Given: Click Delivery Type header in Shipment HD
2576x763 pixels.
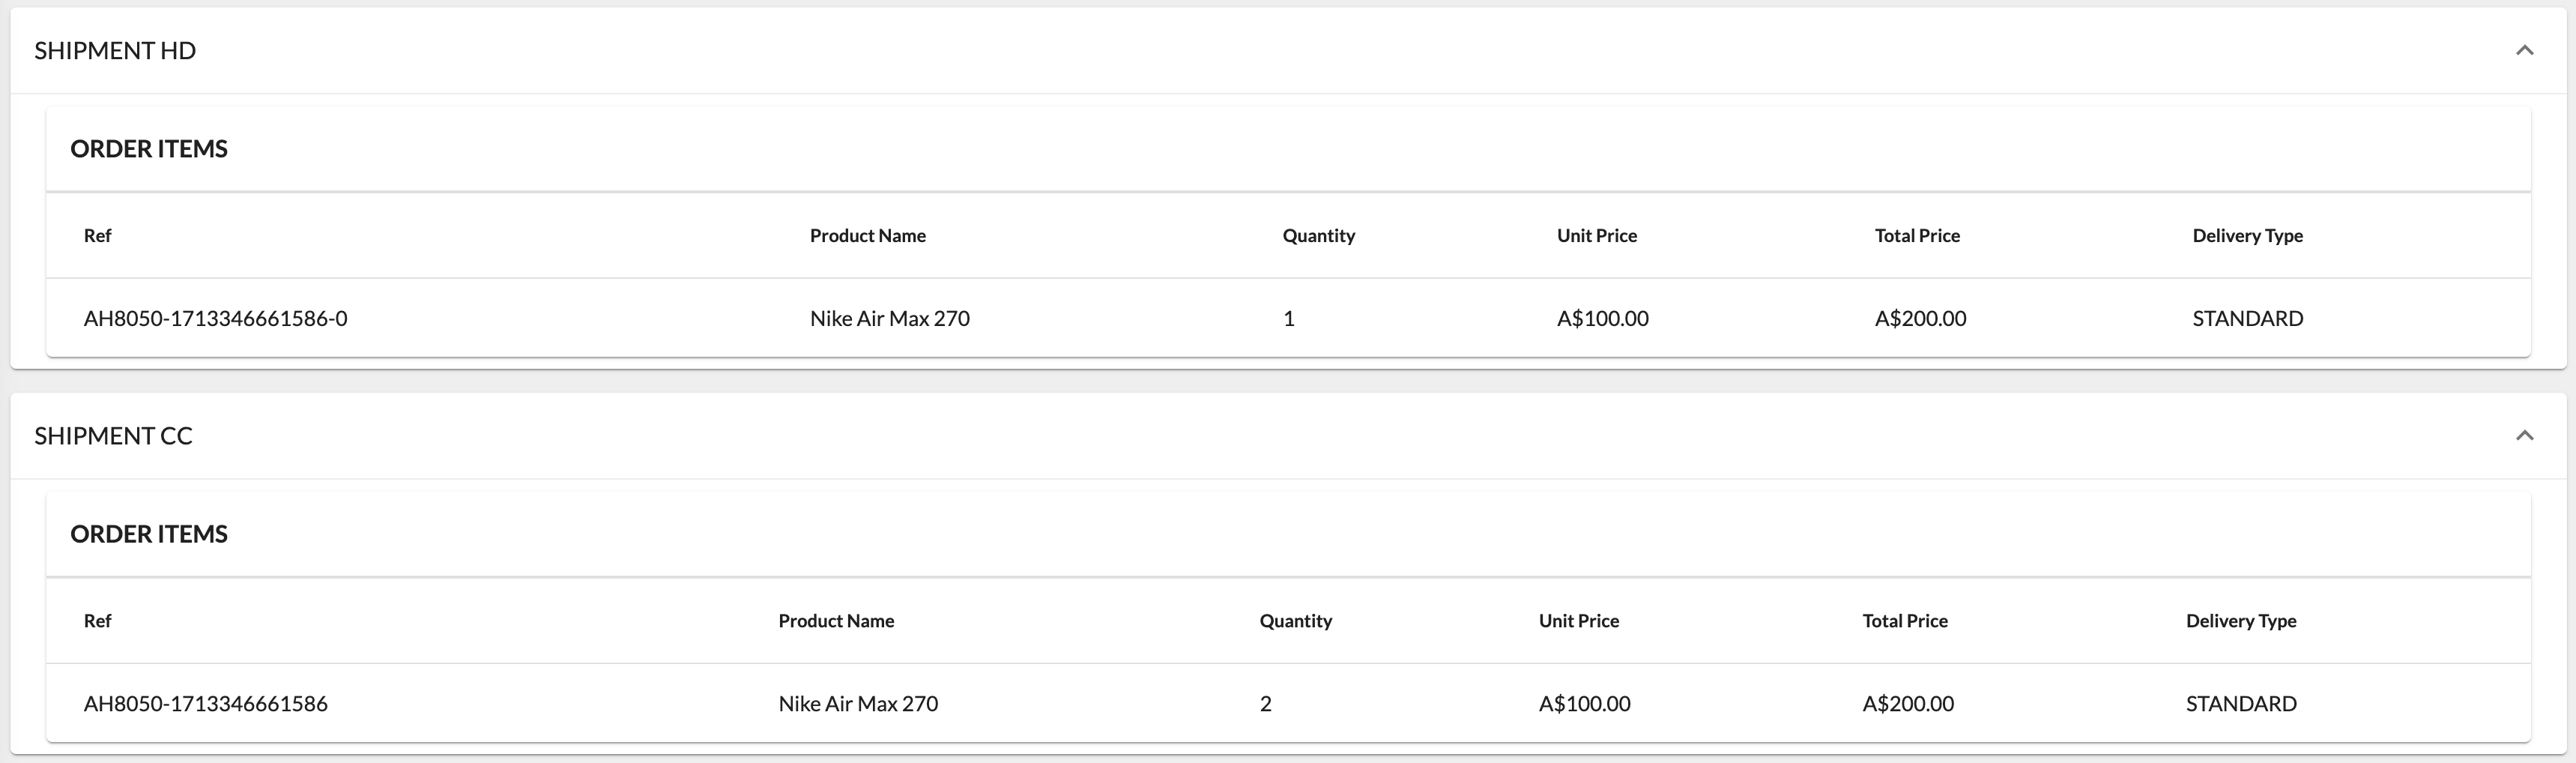Looking at the screenshot, I should tap(2247, 235).
